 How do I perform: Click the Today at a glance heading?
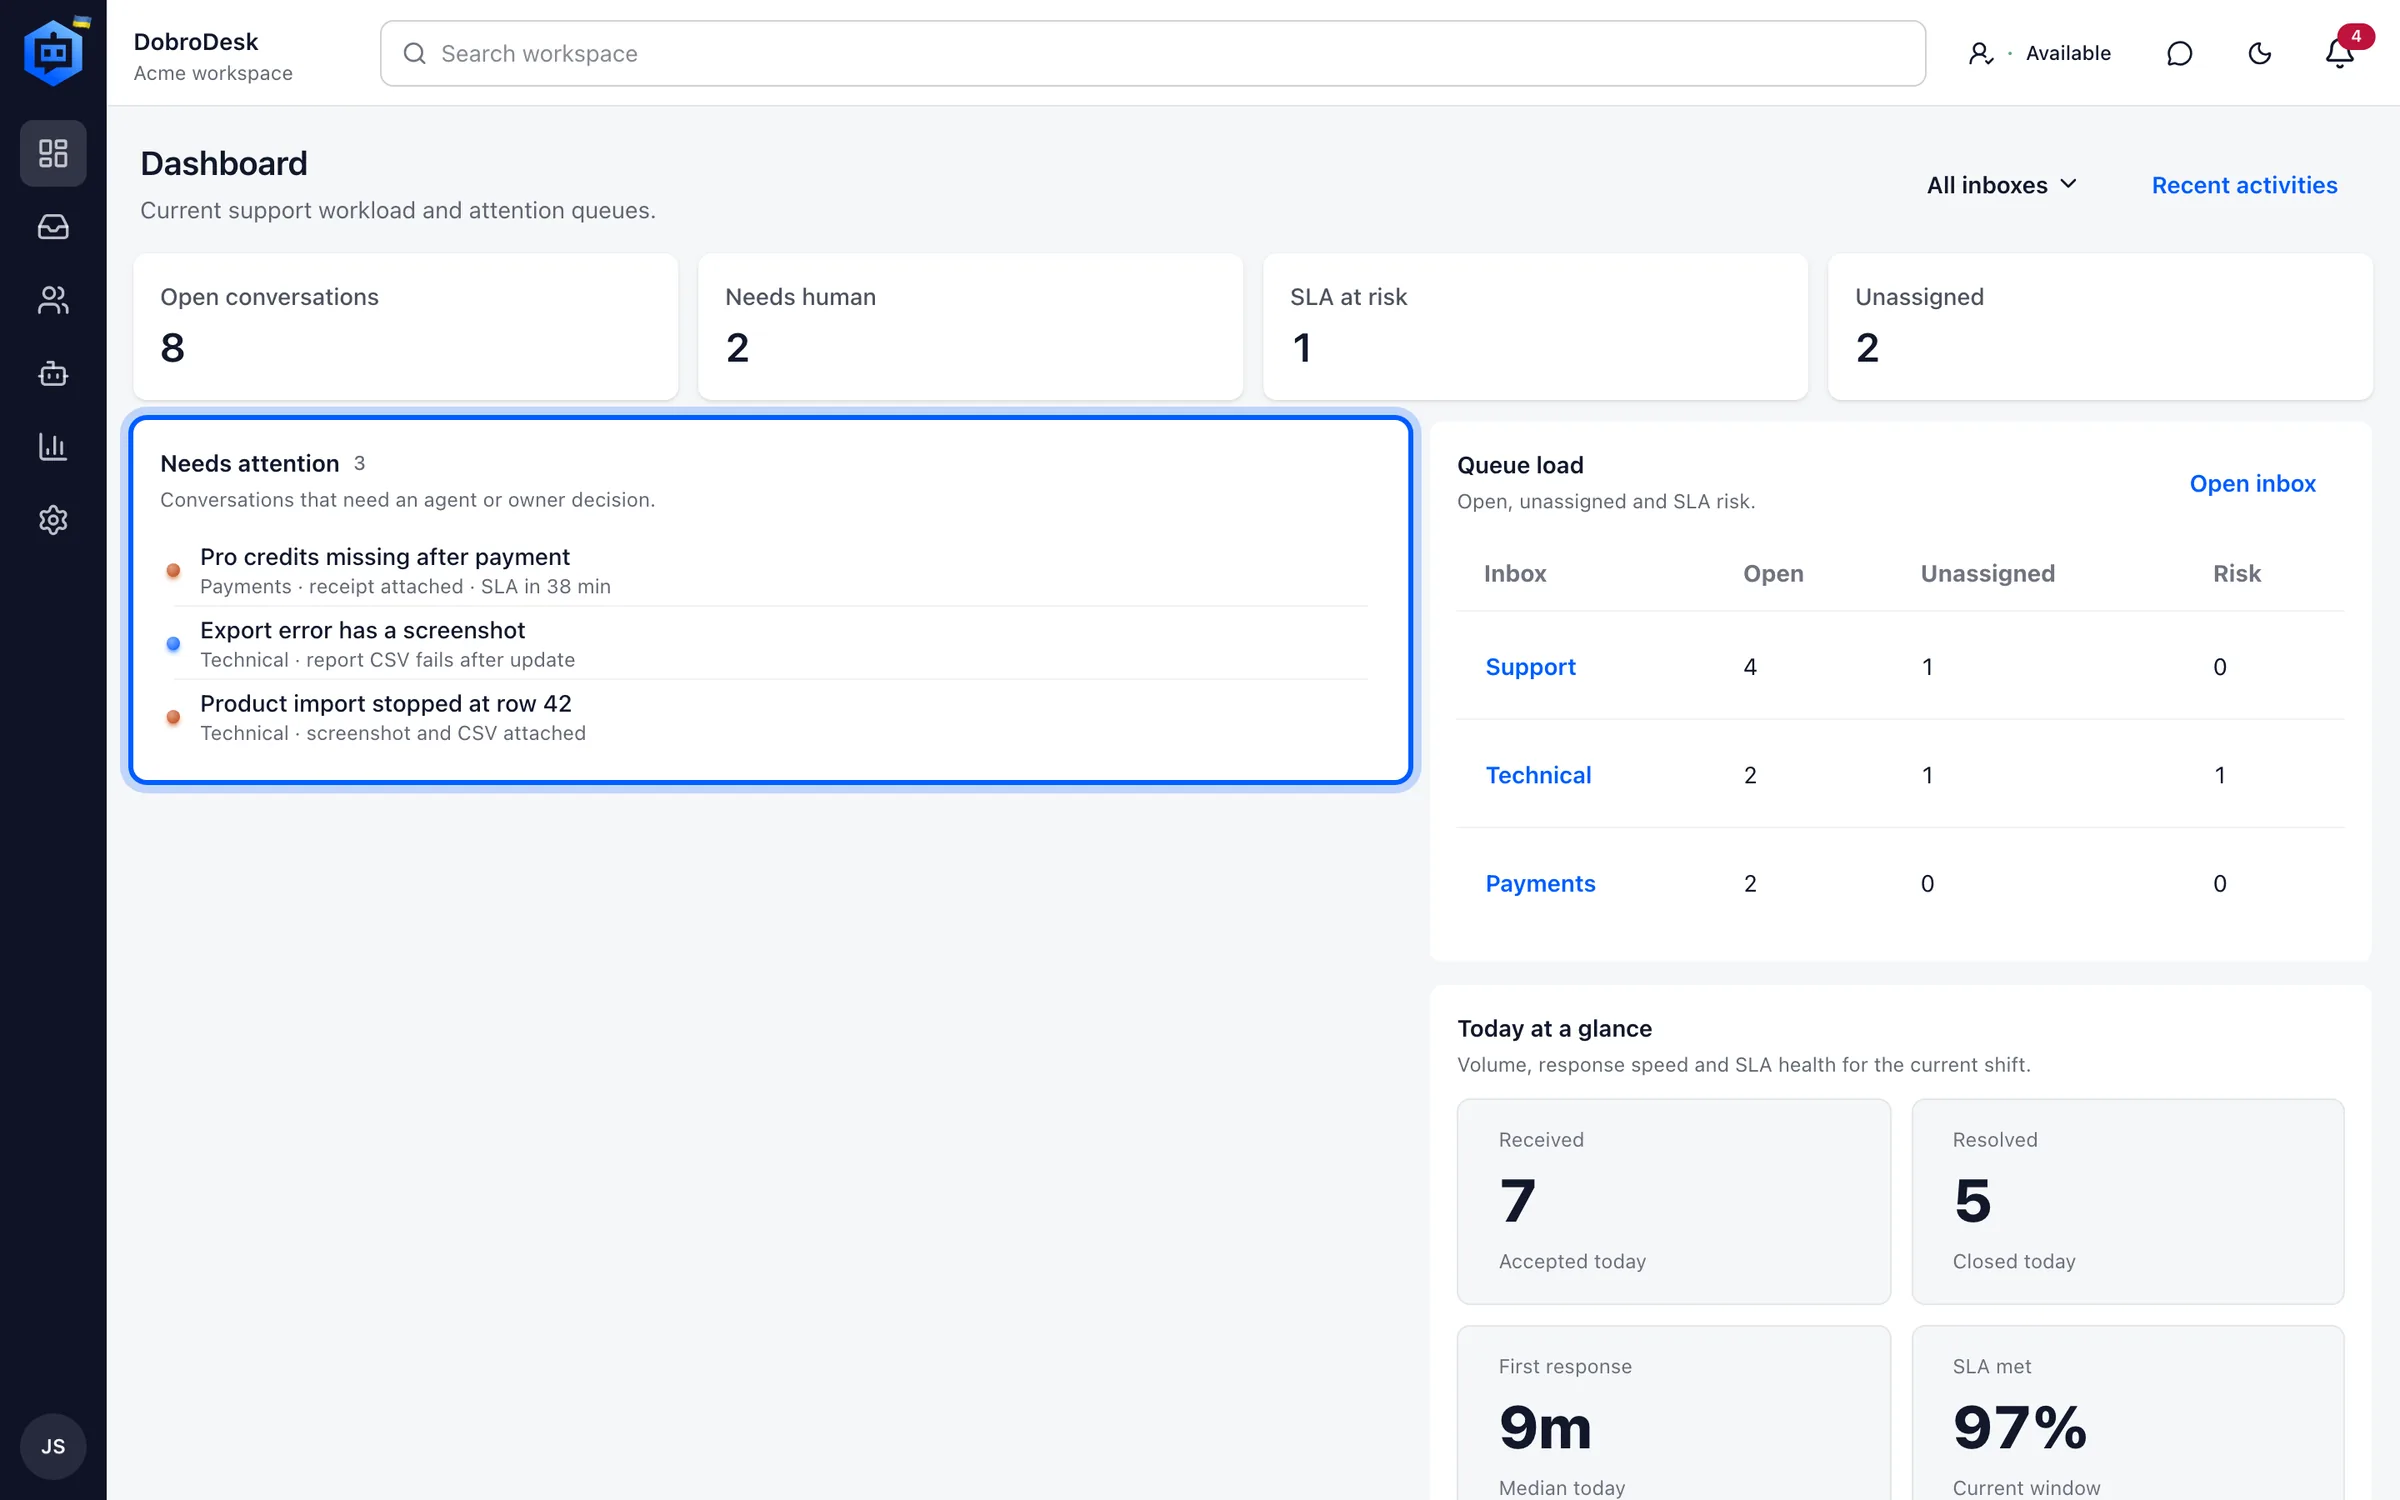pos(1554,1028)
